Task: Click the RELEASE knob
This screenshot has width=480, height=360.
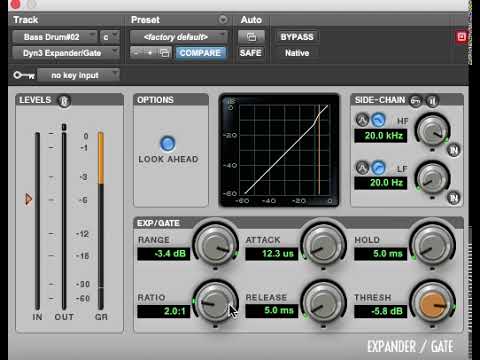Action: (x=323, y=303)
